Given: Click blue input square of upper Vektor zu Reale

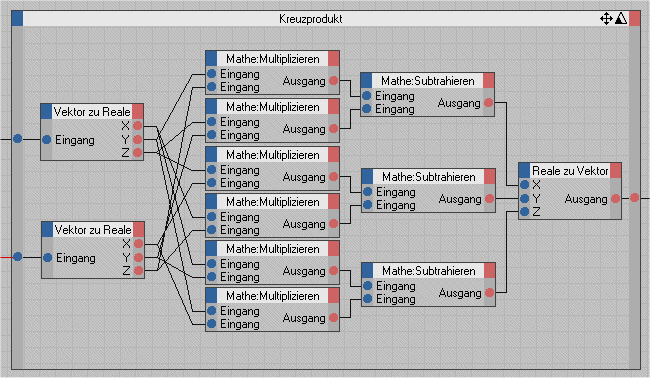Looking at the screenshot, I should tap(46, 111).
